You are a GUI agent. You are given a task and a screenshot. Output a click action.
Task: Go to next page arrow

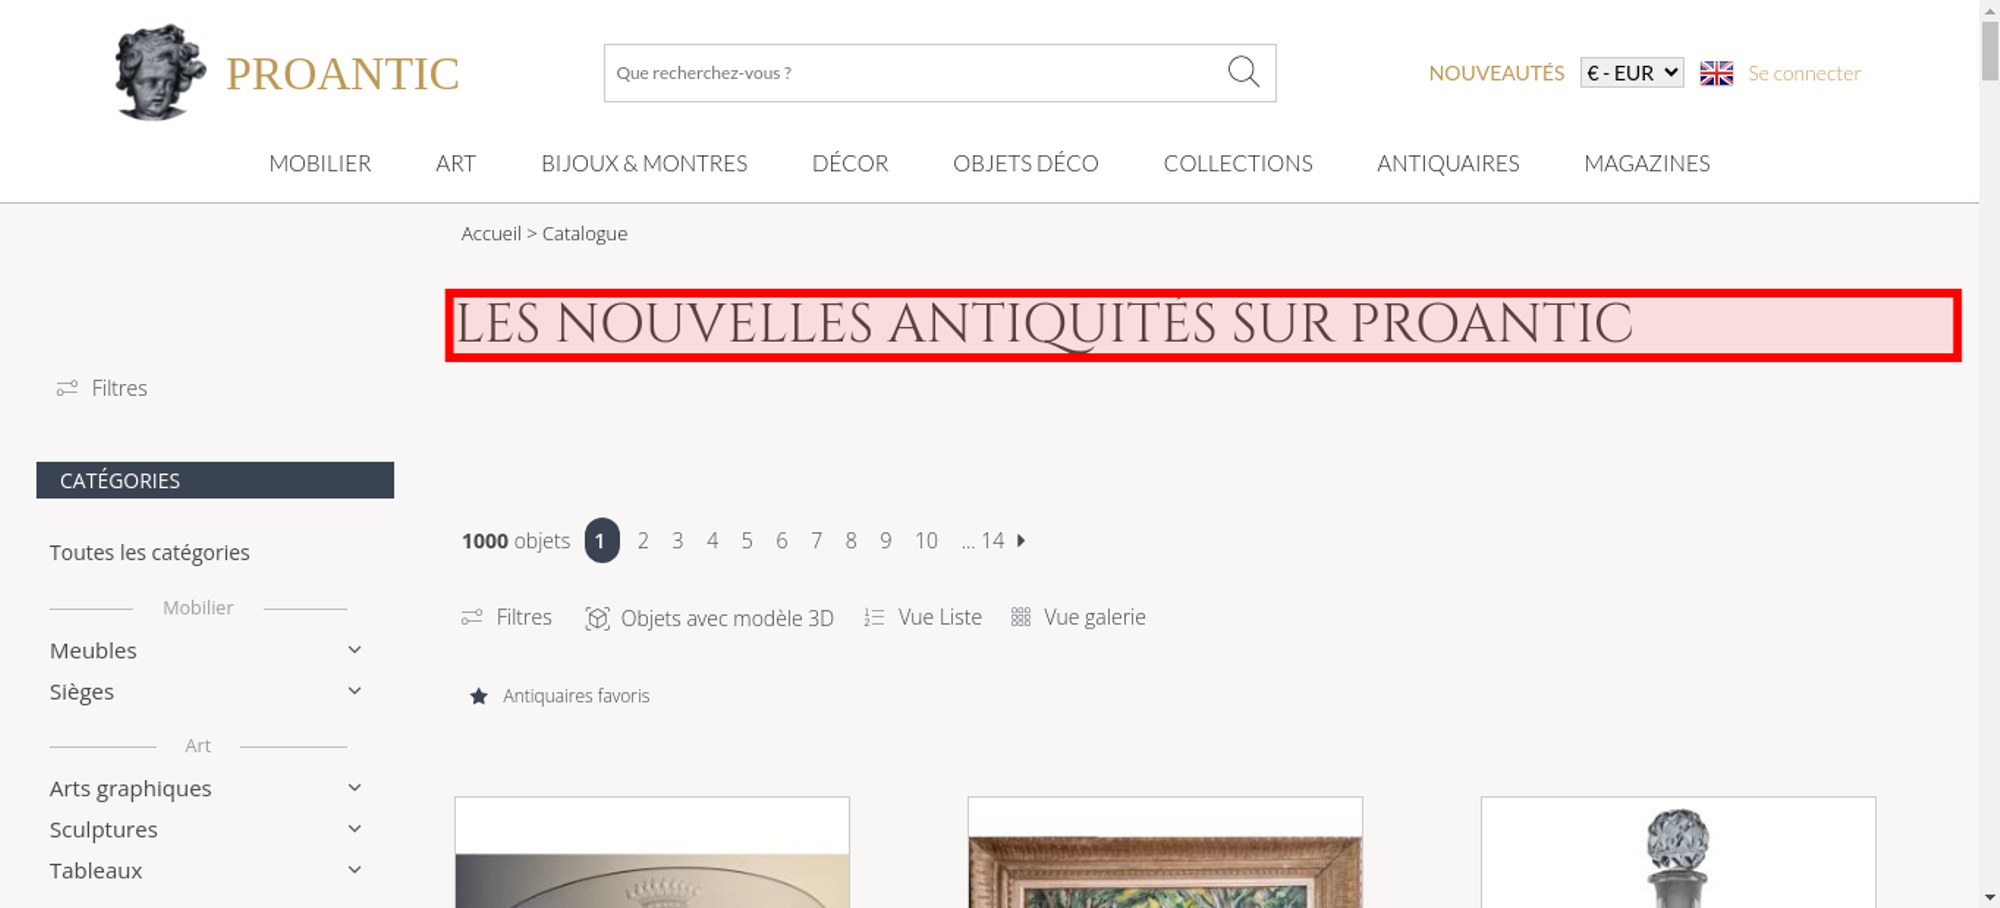pos(1021,540)
